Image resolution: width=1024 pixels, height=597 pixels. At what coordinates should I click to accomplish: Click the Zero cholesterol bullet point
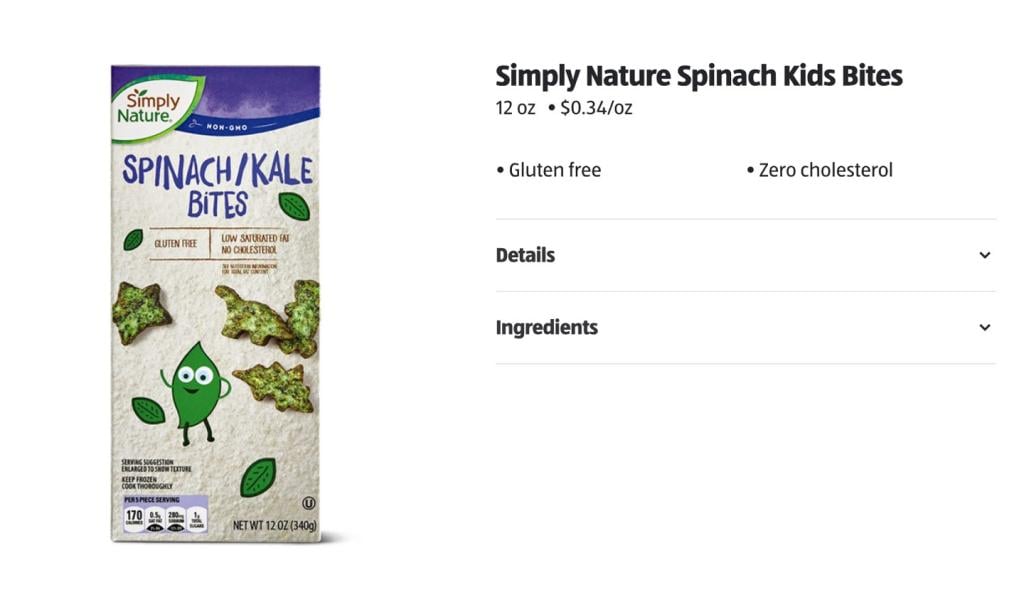tap(820, 170)
